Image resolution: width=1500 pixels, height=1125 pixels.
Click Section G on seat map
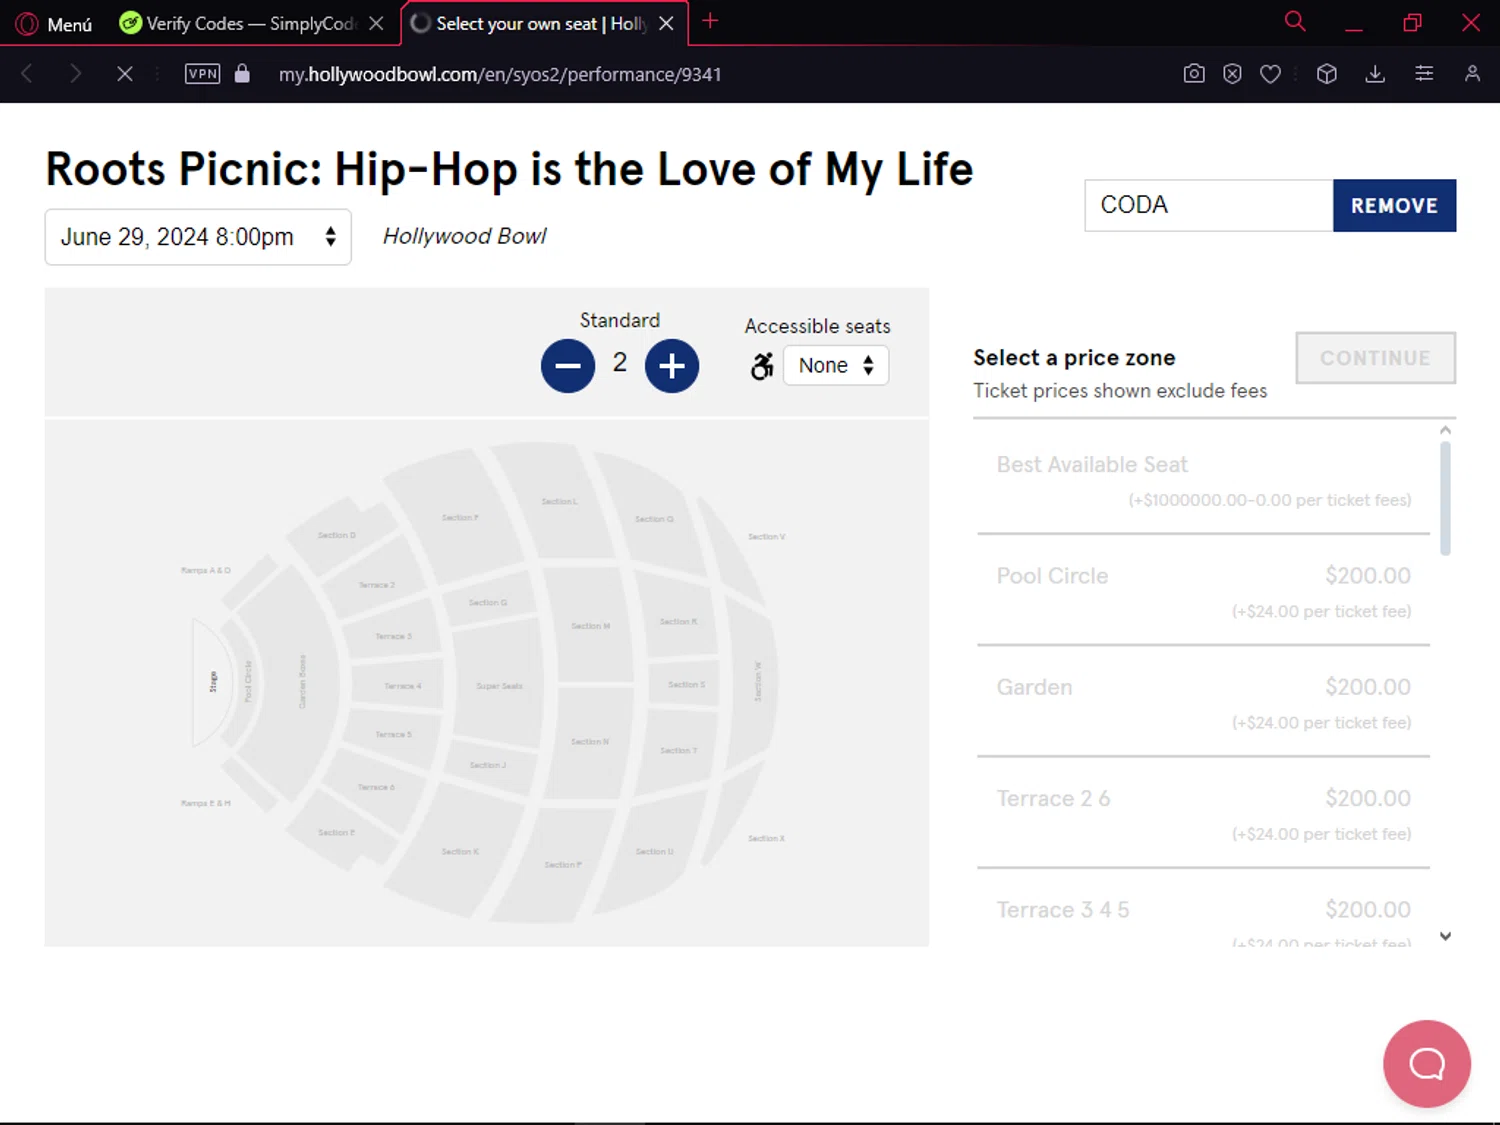pyautogui.click(x=488, y=602)
